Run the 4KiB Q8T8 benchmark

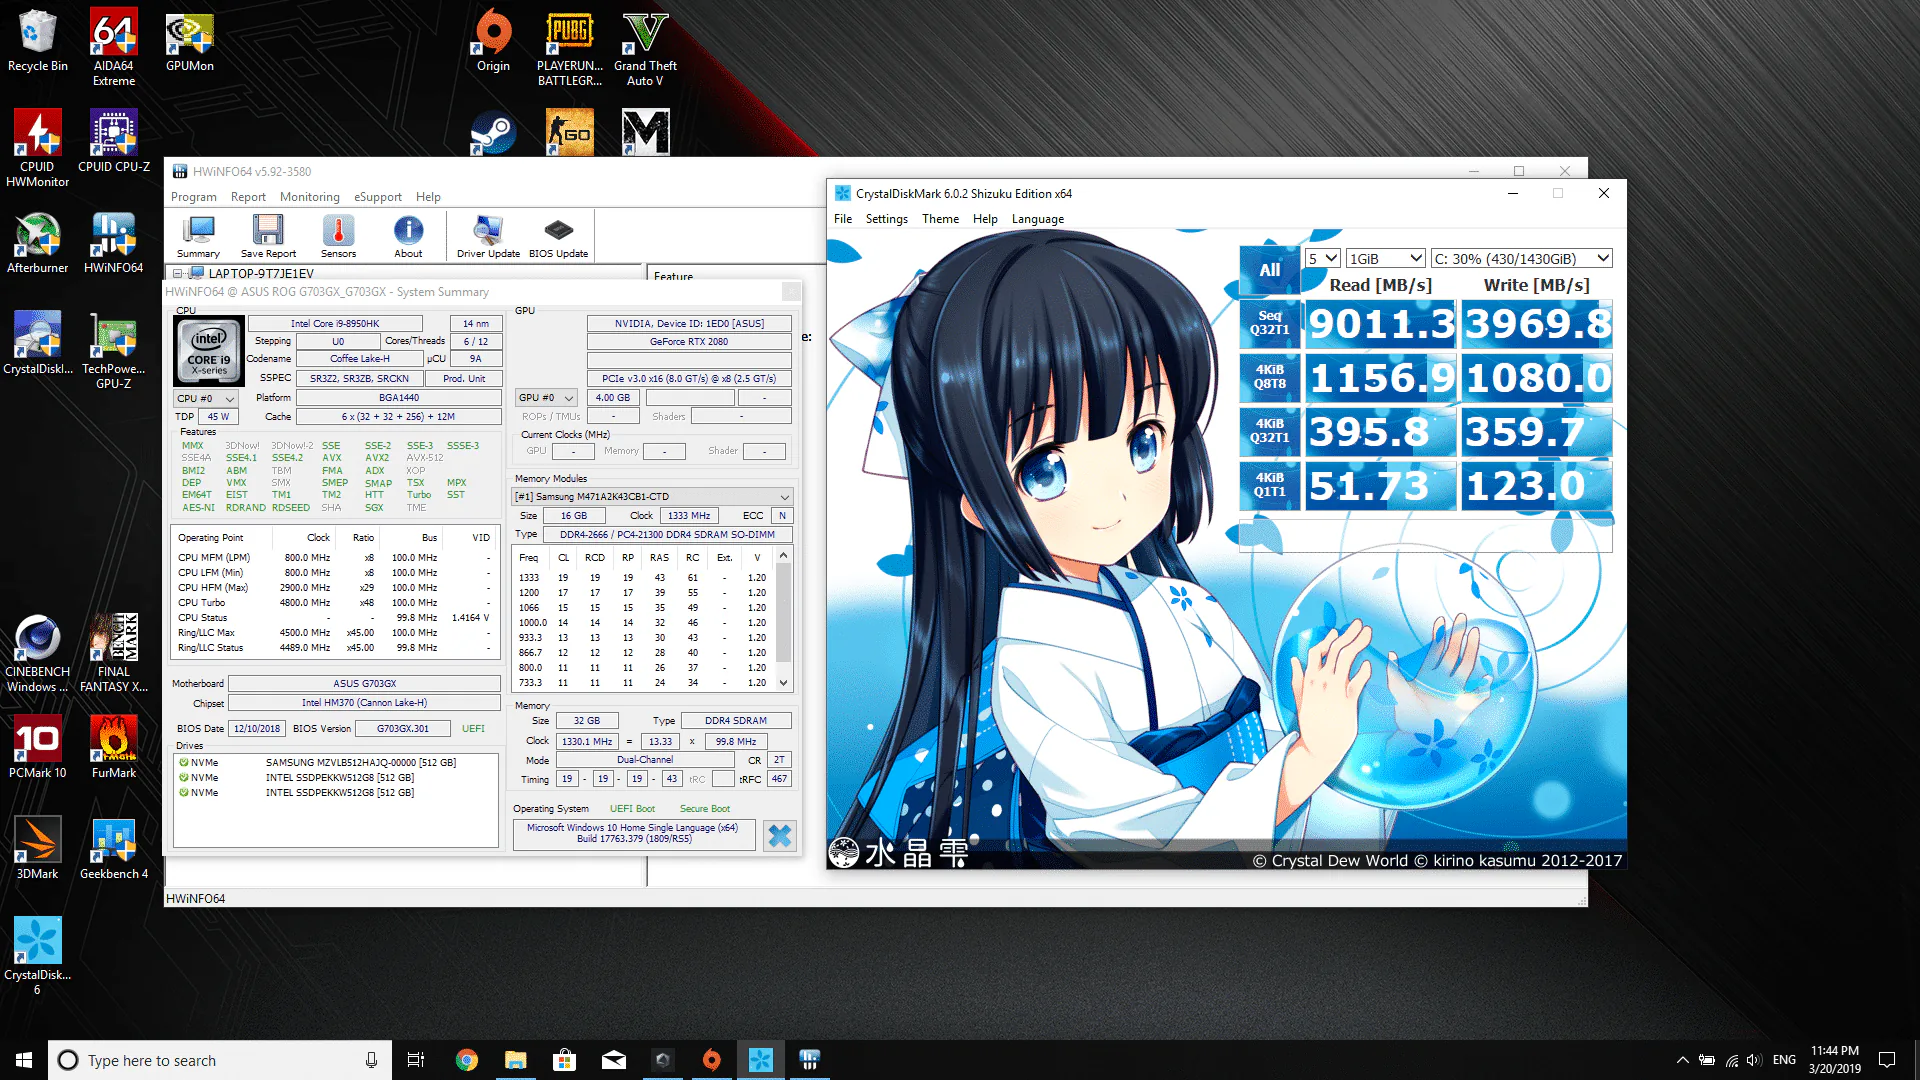coord(1269,376)
